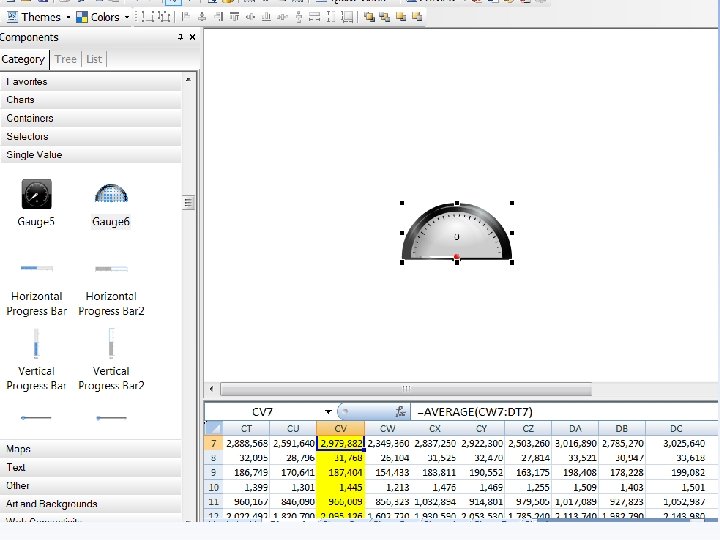Make components the same width
The height and width of the screenshot is (540, 720).
[x=315, y=17]
